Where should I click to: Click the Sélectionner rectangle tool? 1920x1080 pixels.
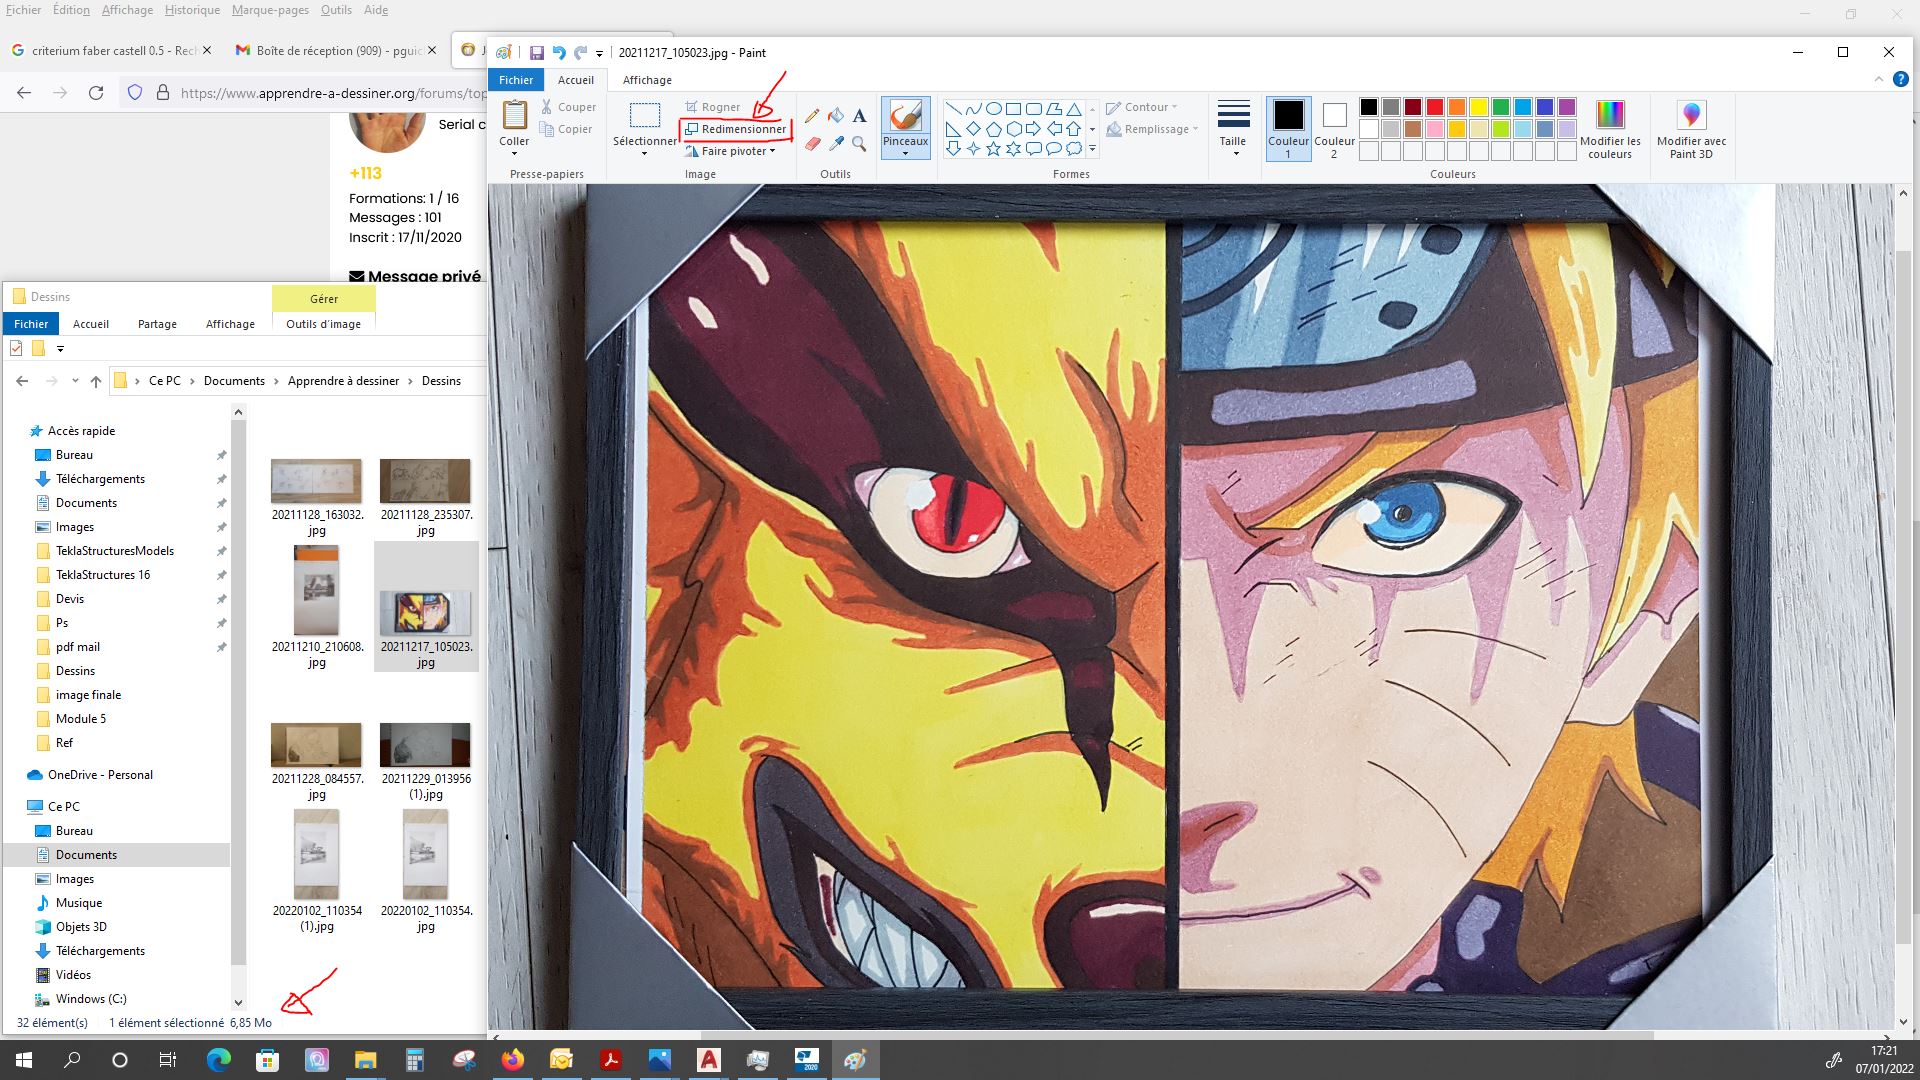coord(644,115)
